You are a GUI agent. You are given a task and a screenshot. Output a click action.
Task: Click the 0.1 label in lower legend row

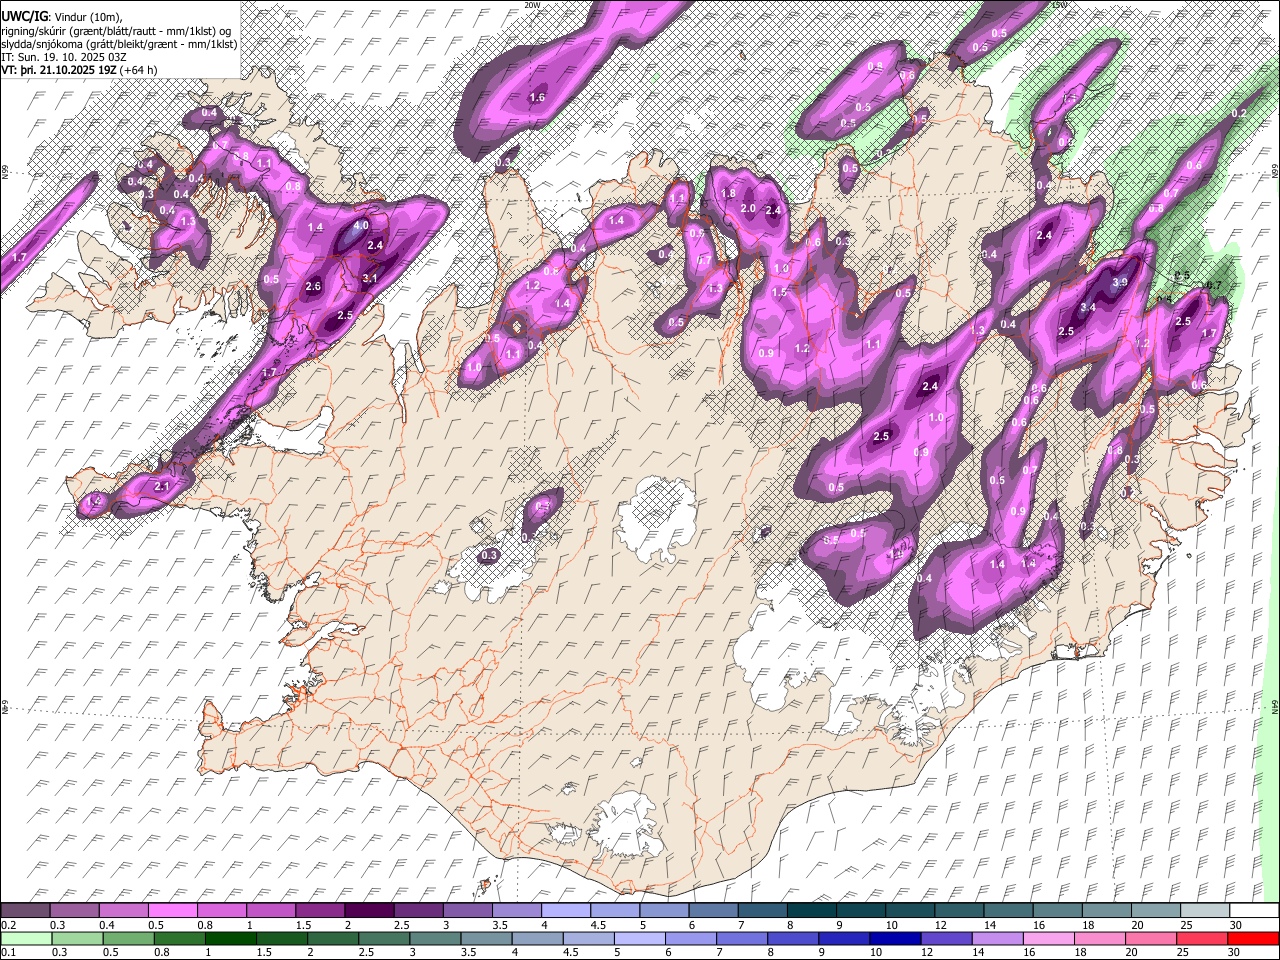coord(8,953)
